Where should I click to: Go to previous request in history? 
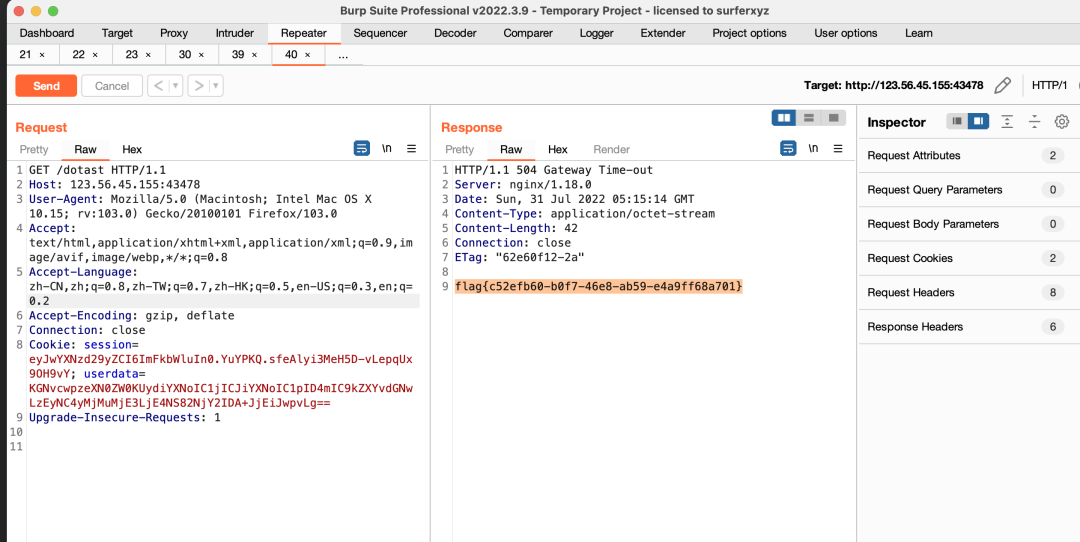pos(158,86)
